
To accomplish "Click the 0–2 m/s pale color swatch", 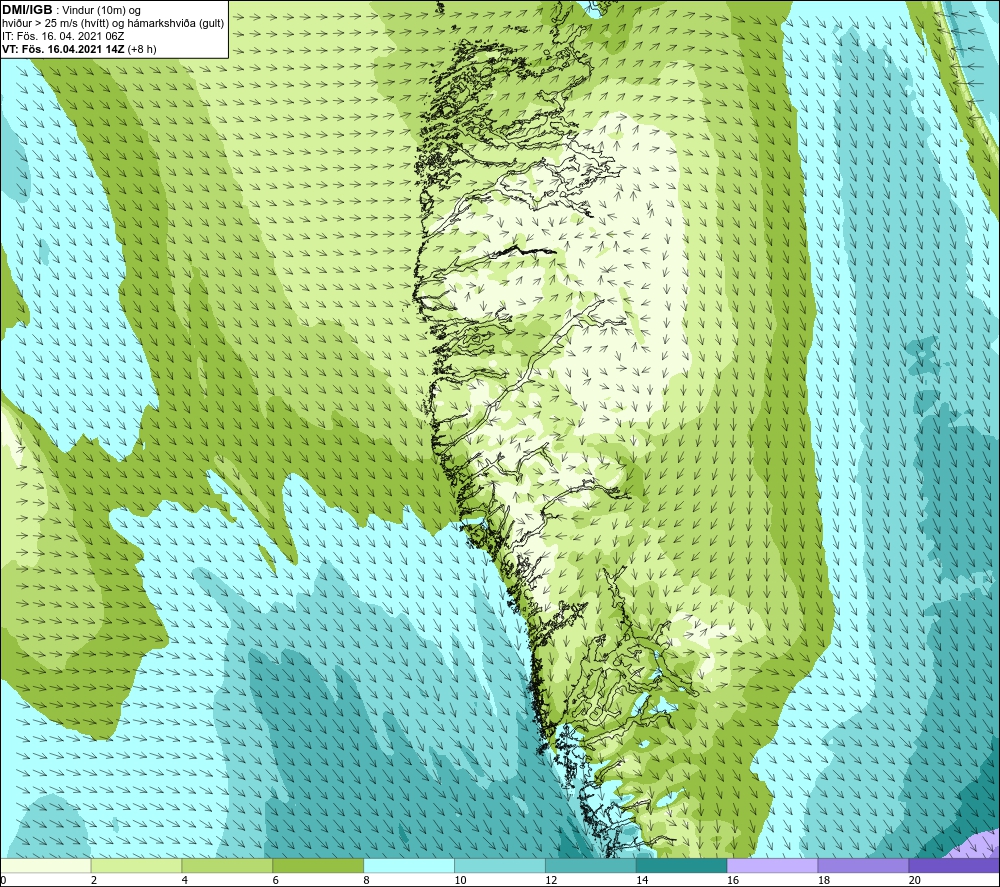I will click(46, 865).
